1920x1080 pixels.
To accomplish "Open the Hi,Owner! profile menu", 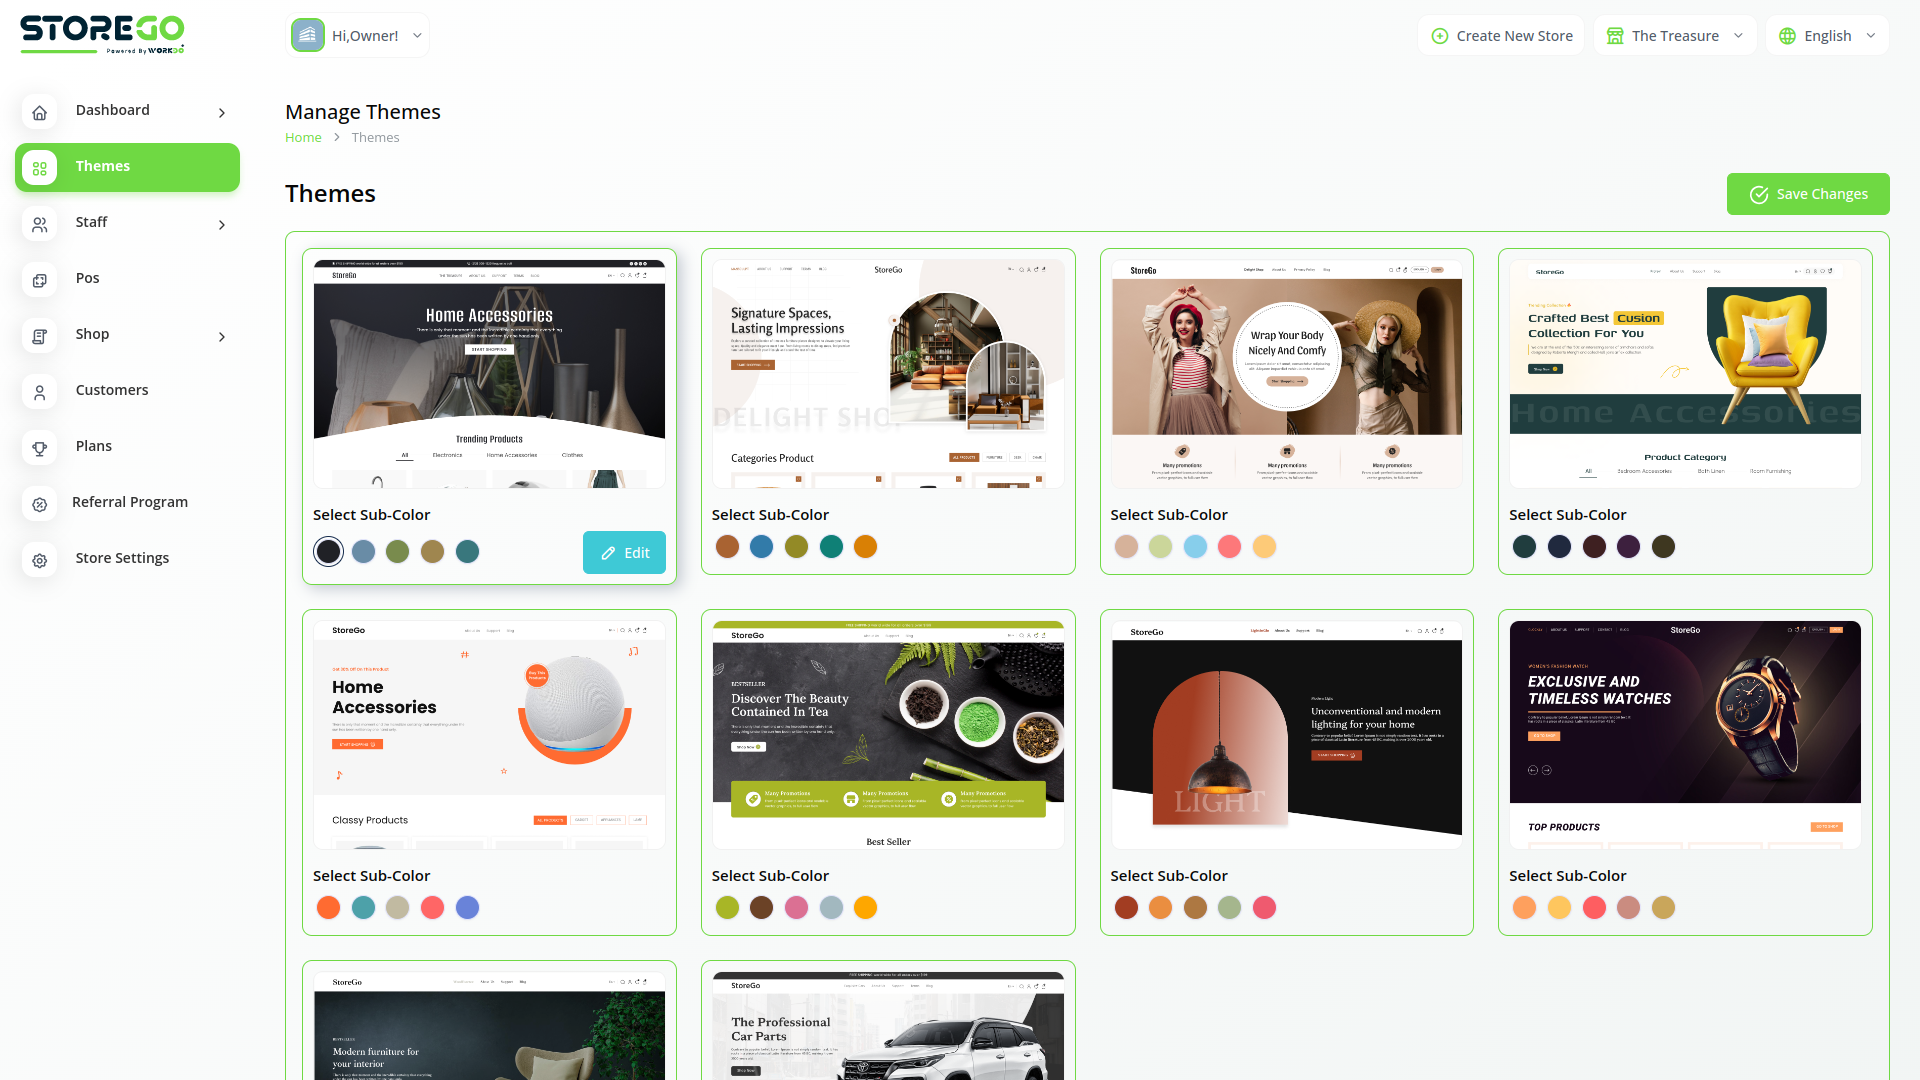I will (357, 35).
